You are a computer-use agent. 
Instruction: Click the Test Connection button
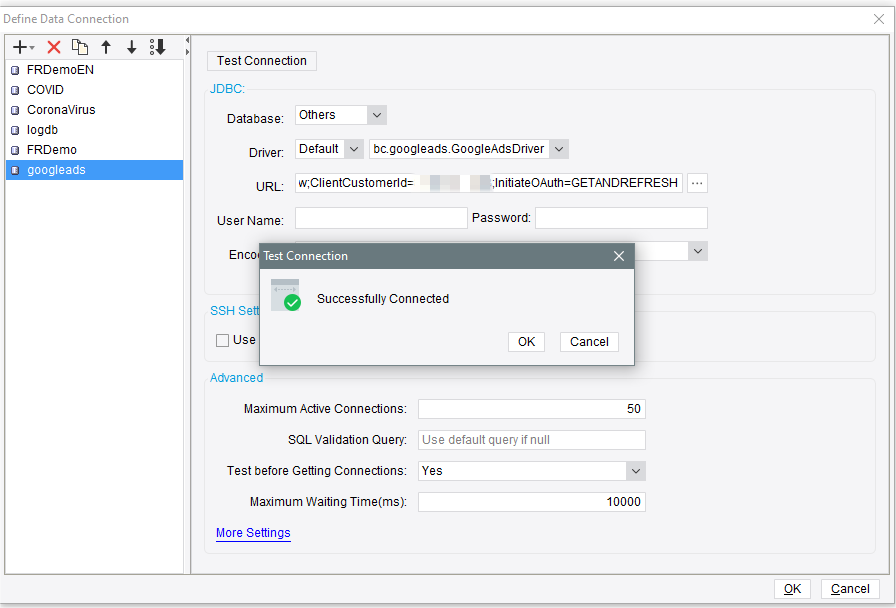261,61
